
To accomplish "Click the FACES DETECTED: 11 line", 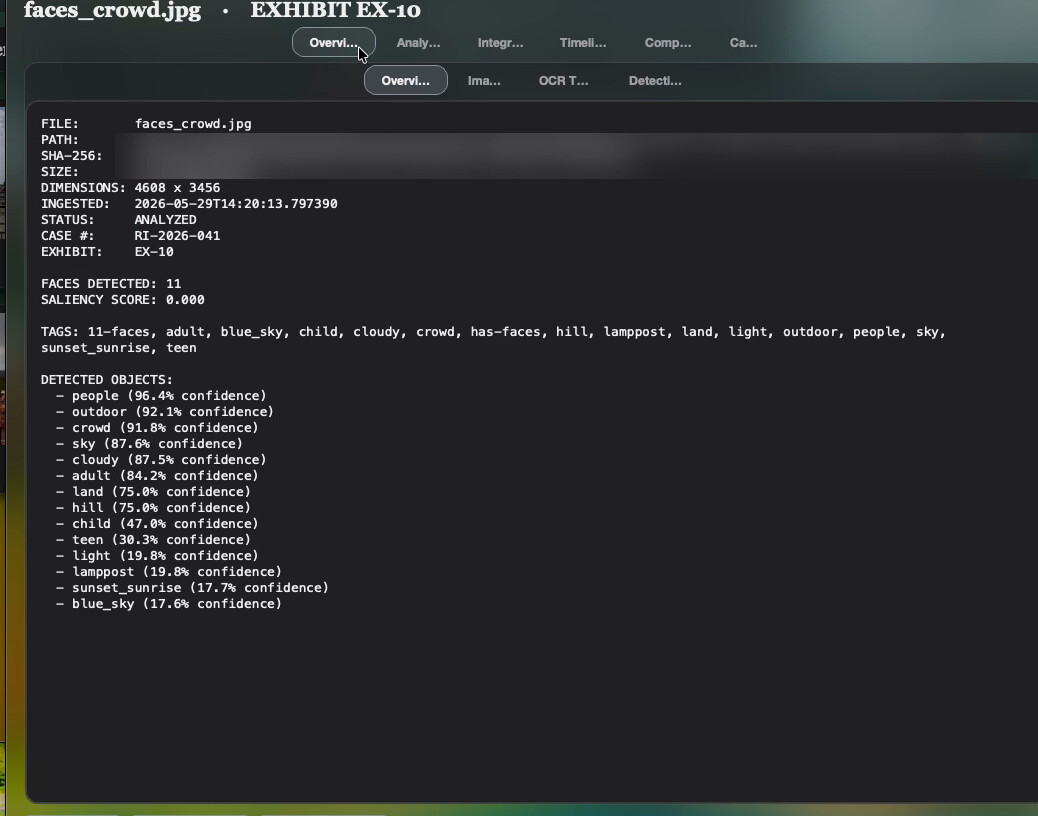I will click(x=111, y=284).
